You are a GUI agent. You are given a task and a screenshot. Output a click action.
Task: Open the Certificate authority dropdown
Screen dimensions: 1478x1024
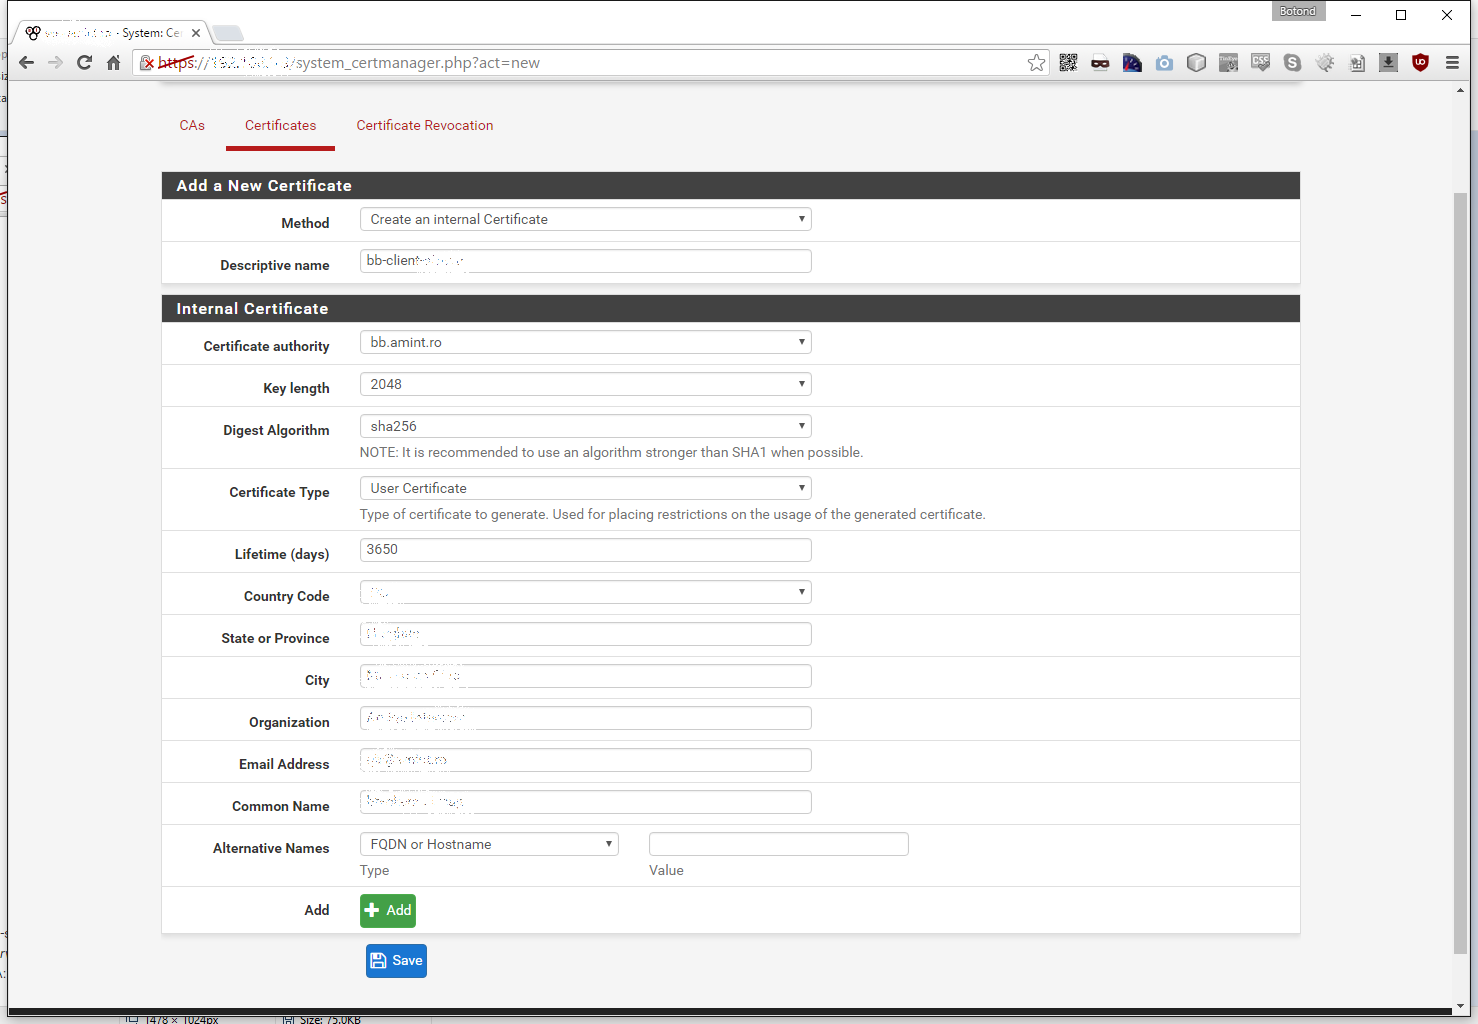tap(585, 342)
